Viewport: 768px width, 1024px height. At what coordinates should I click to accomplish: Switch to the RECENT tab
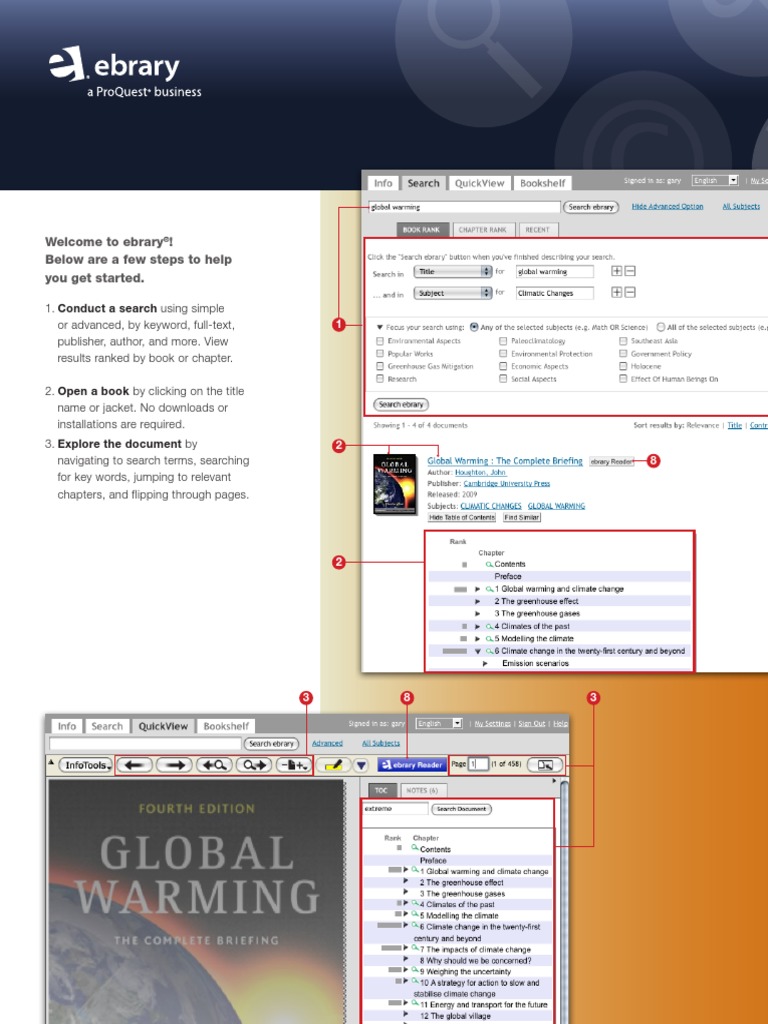(x=537, y=230)
